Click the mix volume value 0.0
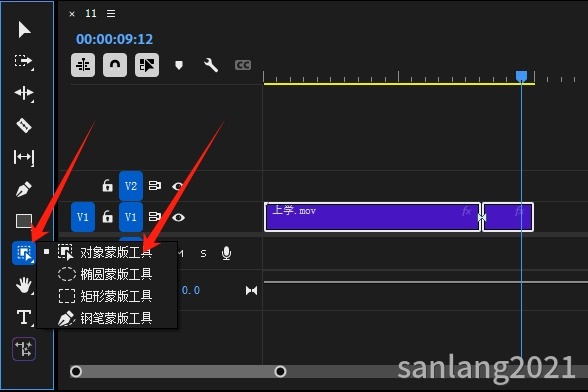 click(191, 290)
